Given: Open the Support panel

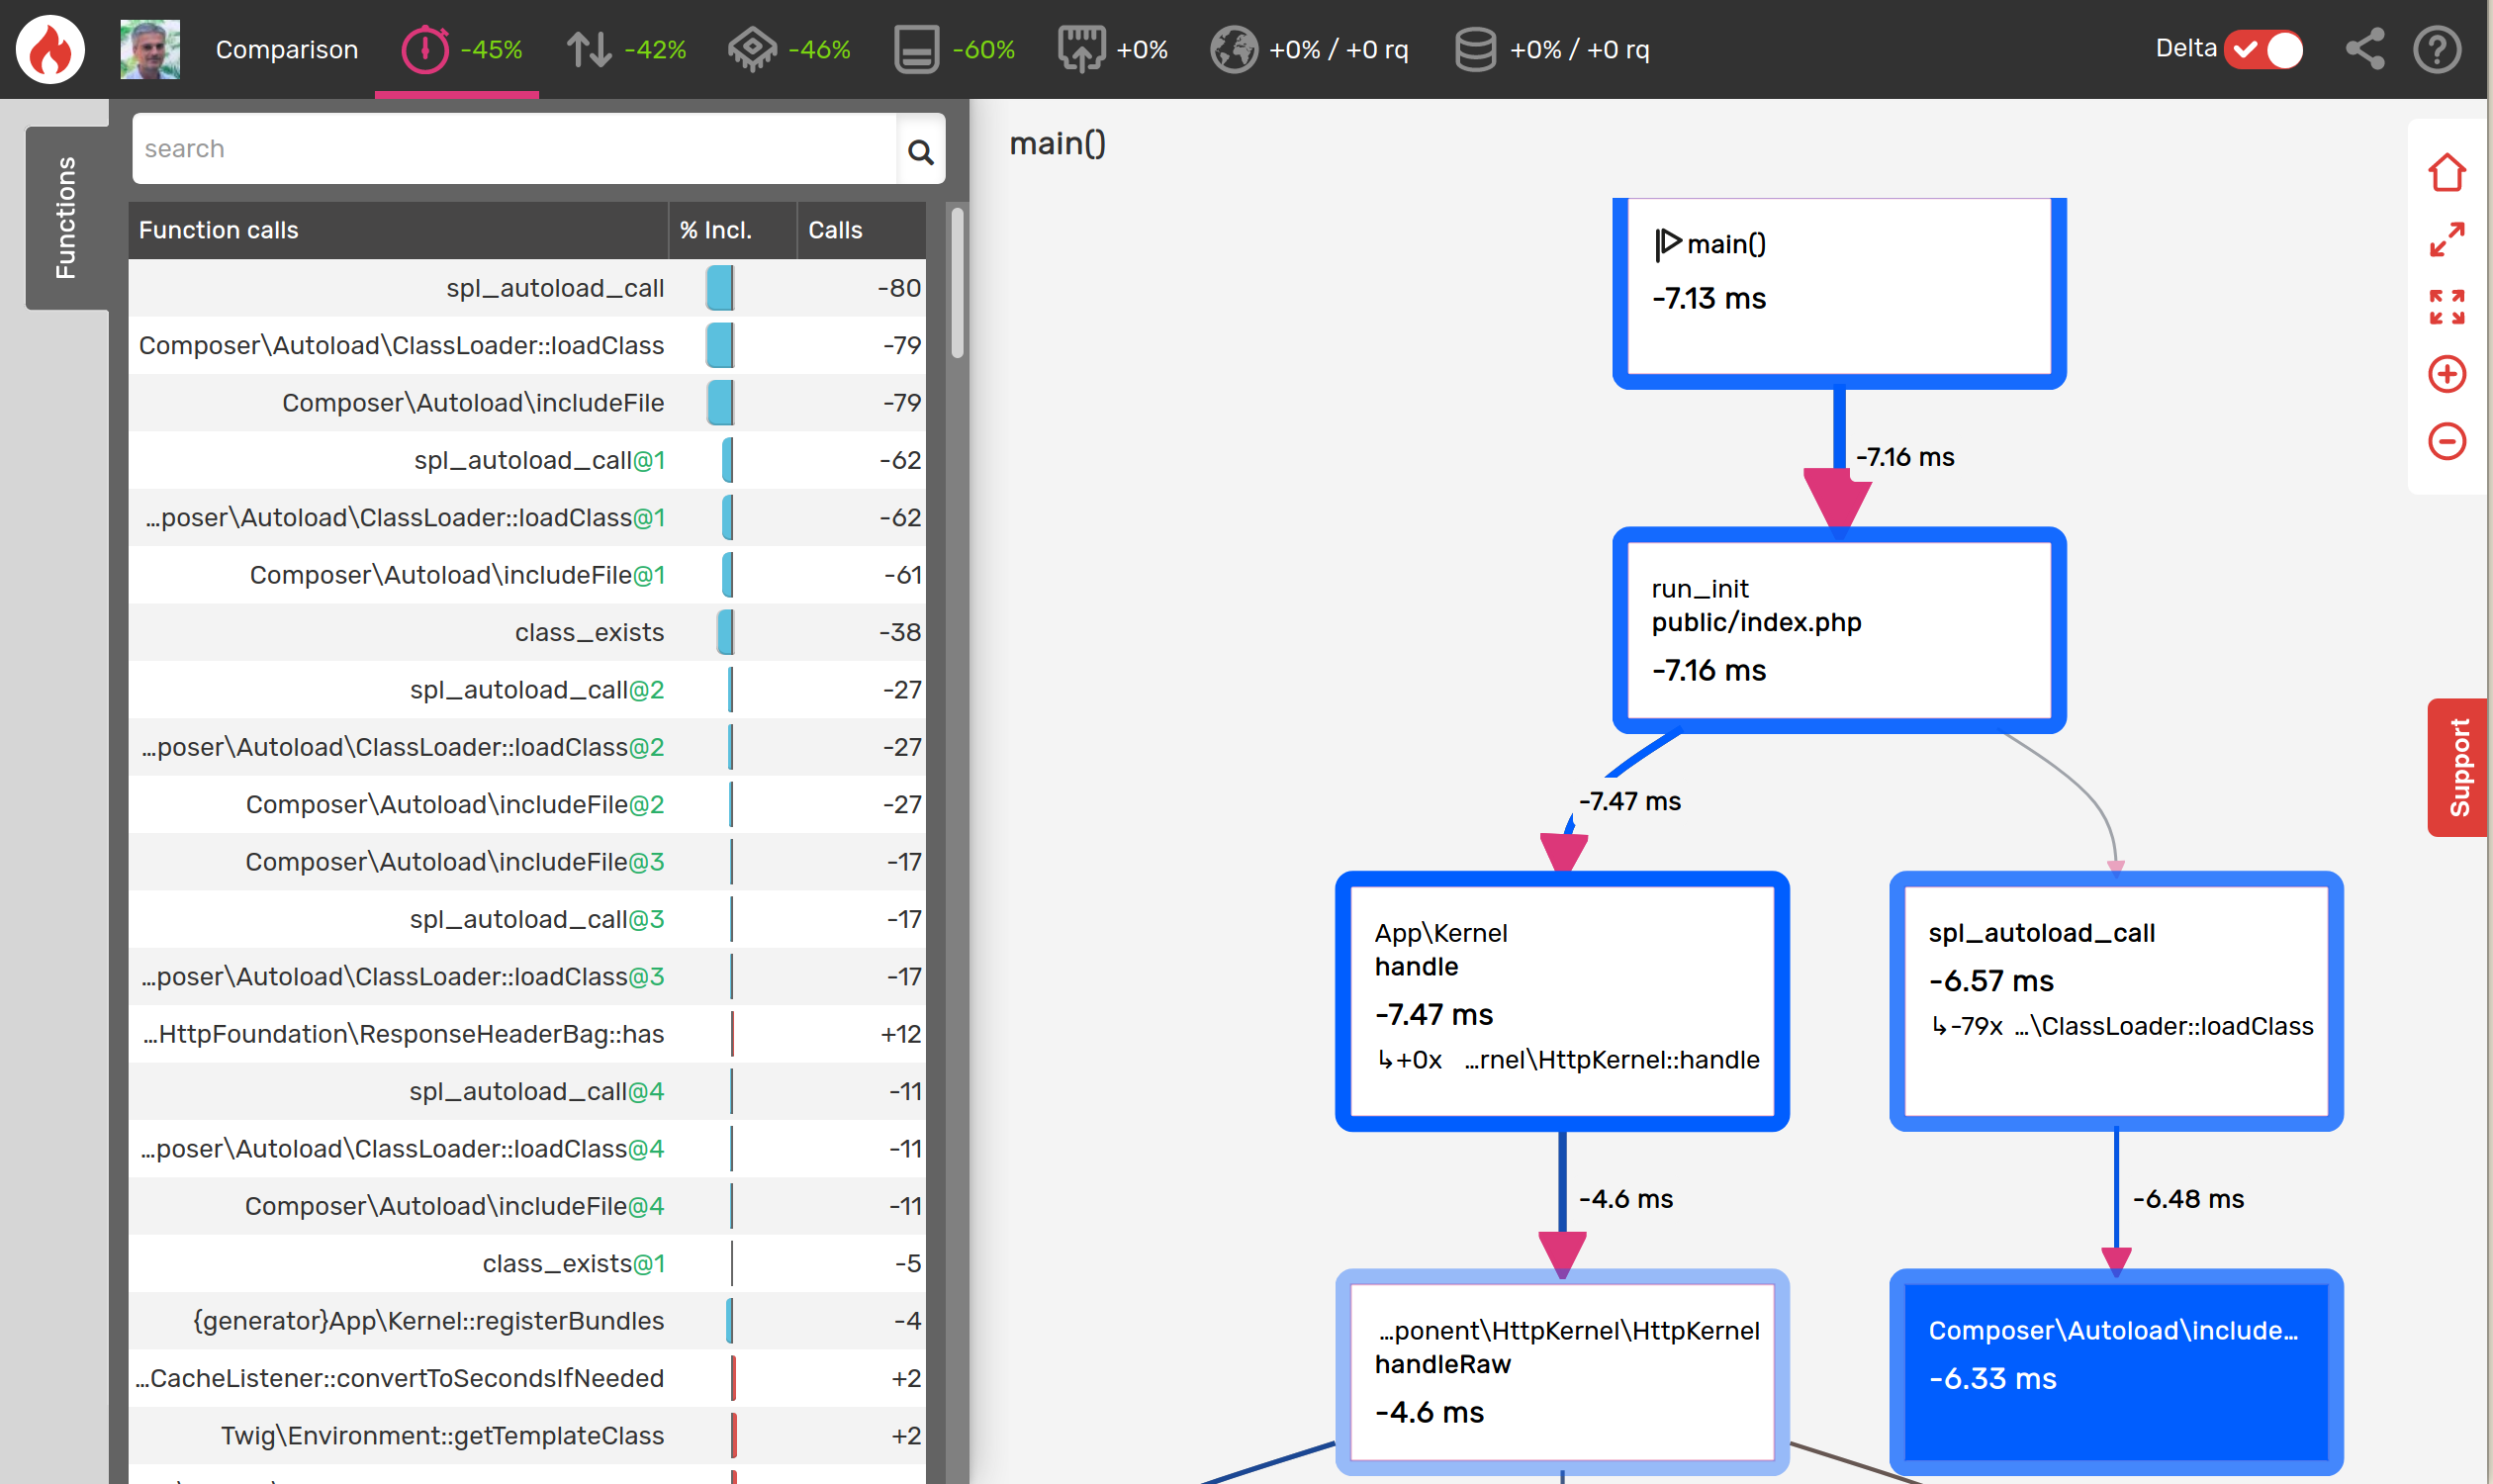Looking at the screenshot, I should [2458, 767].
